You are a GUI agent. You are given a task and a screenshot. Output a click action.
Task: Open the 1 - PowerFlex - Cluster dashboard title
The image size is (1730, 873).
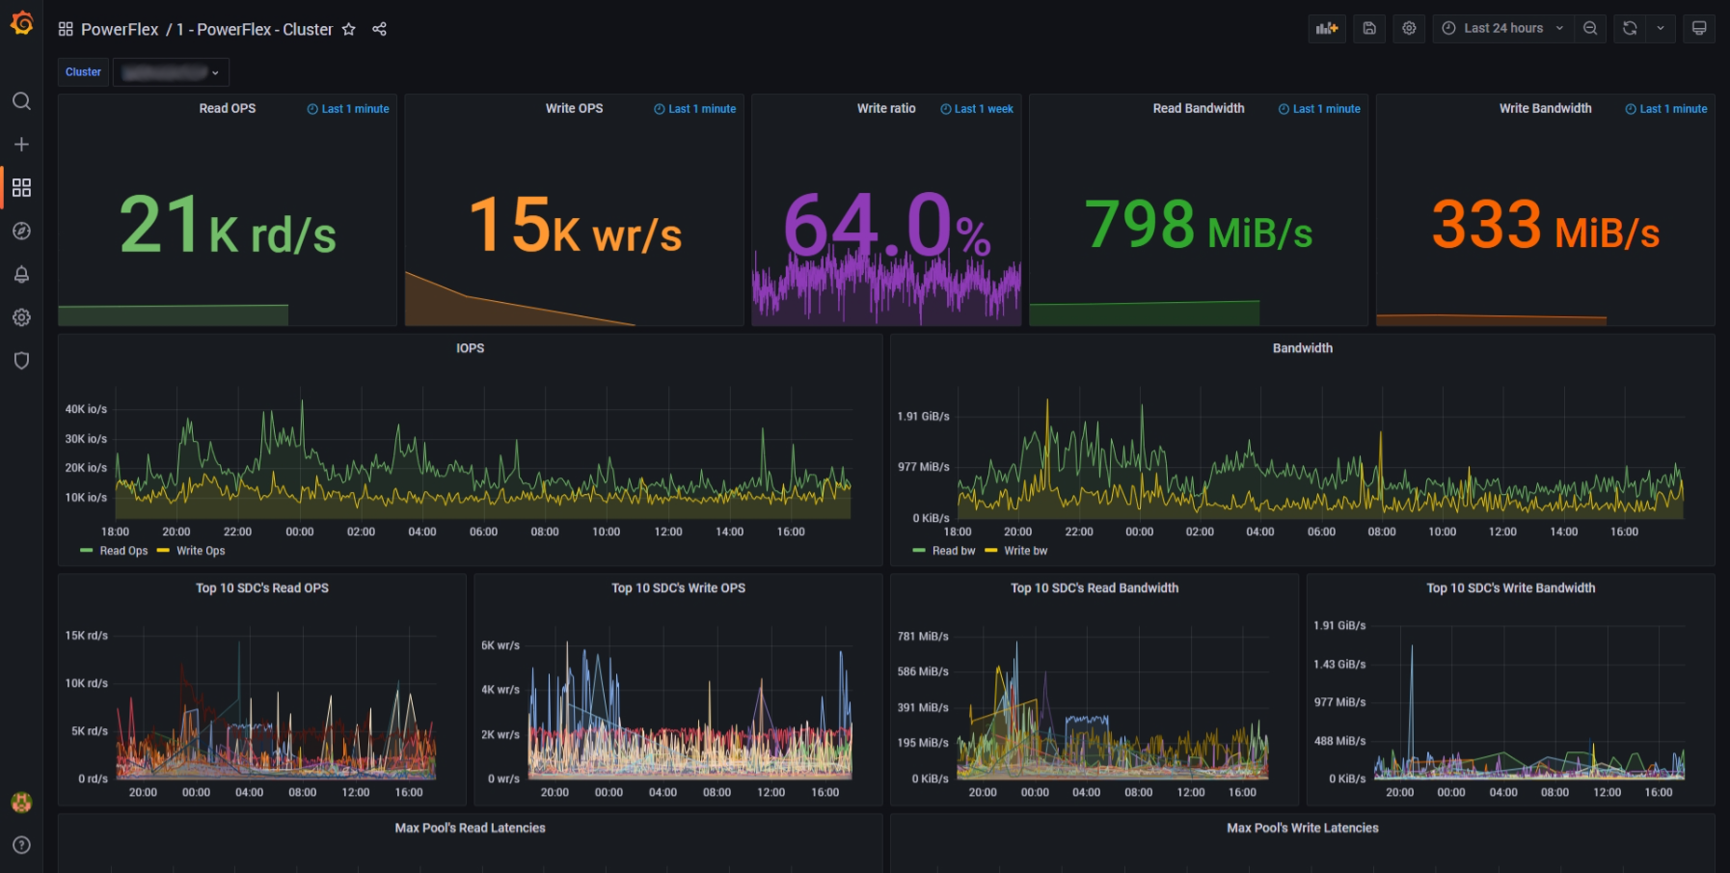(254, 29)
